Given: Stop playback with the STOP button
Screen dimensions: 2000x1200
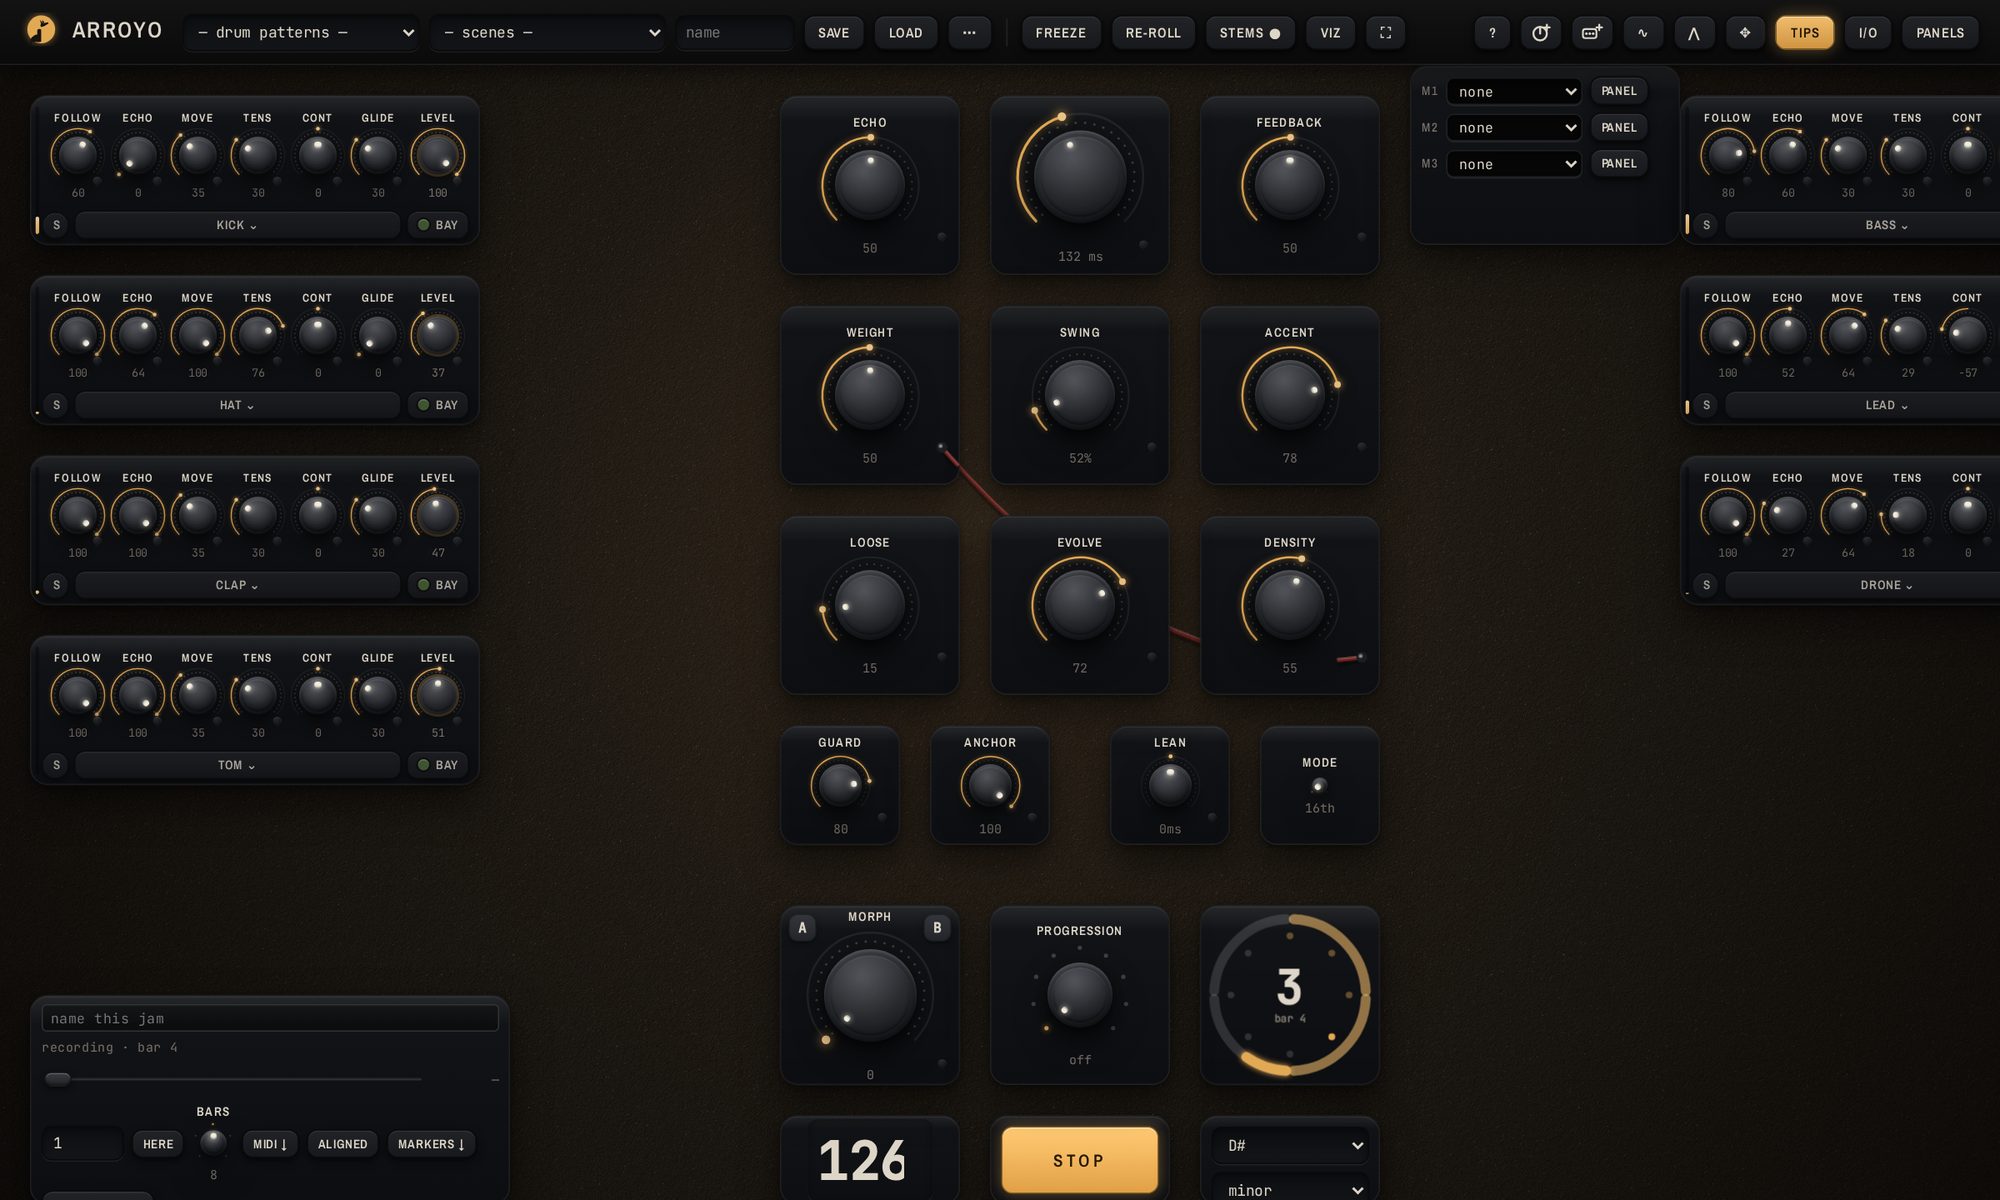Looking at the screenshot, I should pyautogui.click(x=1079, y=1160).
